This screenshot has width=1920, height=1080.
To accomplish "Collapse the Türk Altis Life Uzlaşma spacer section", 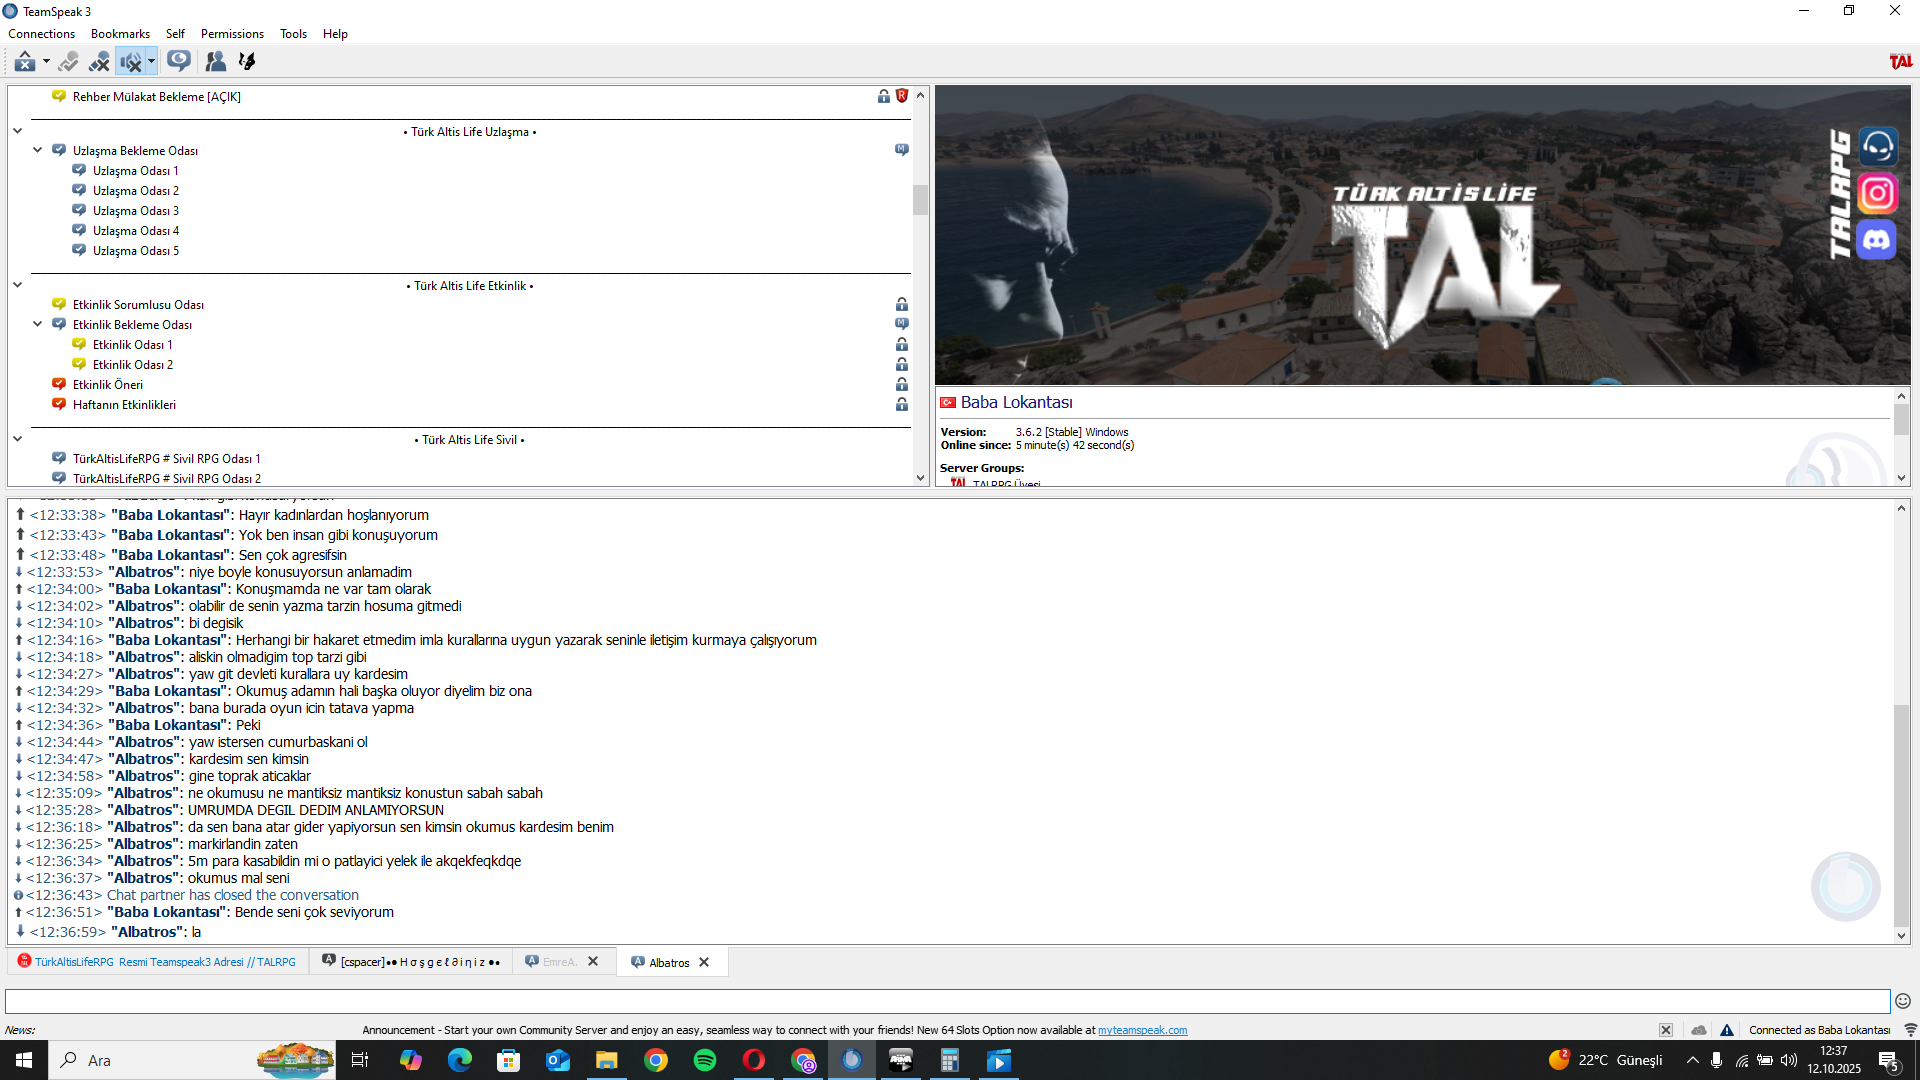I will tap(18, 131).
